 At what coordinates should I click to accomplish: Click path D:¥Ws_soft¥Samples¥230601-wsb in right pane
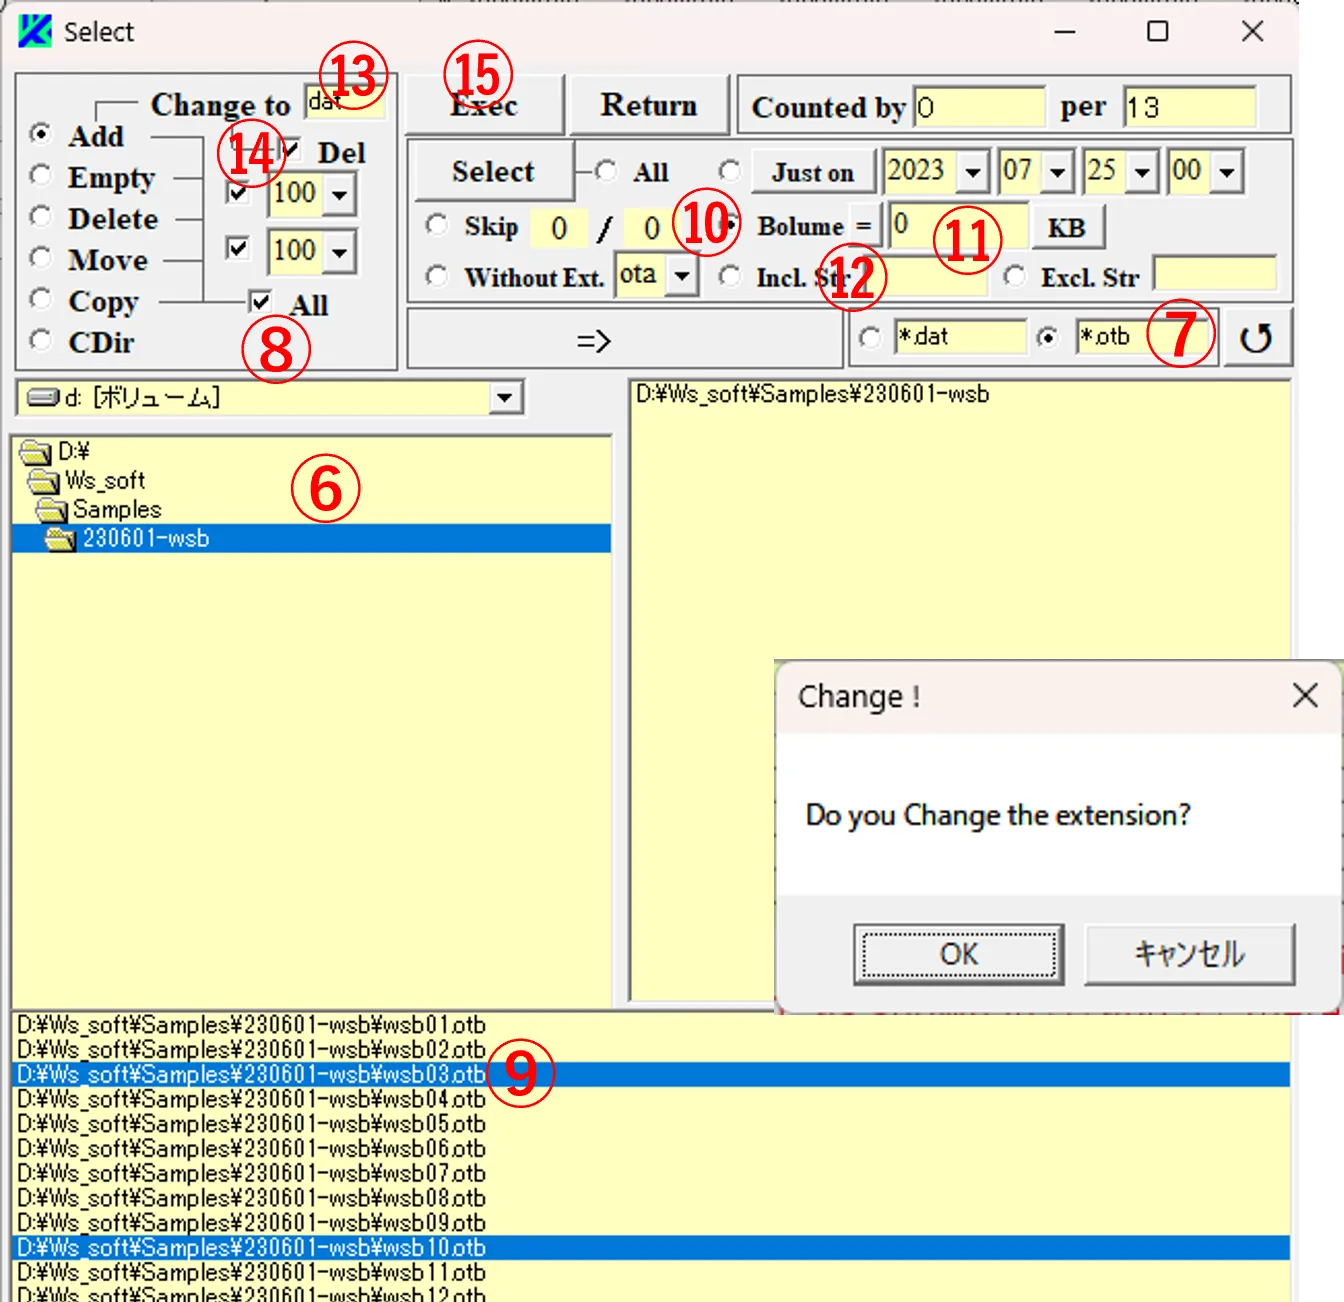(x=812, y=395)
